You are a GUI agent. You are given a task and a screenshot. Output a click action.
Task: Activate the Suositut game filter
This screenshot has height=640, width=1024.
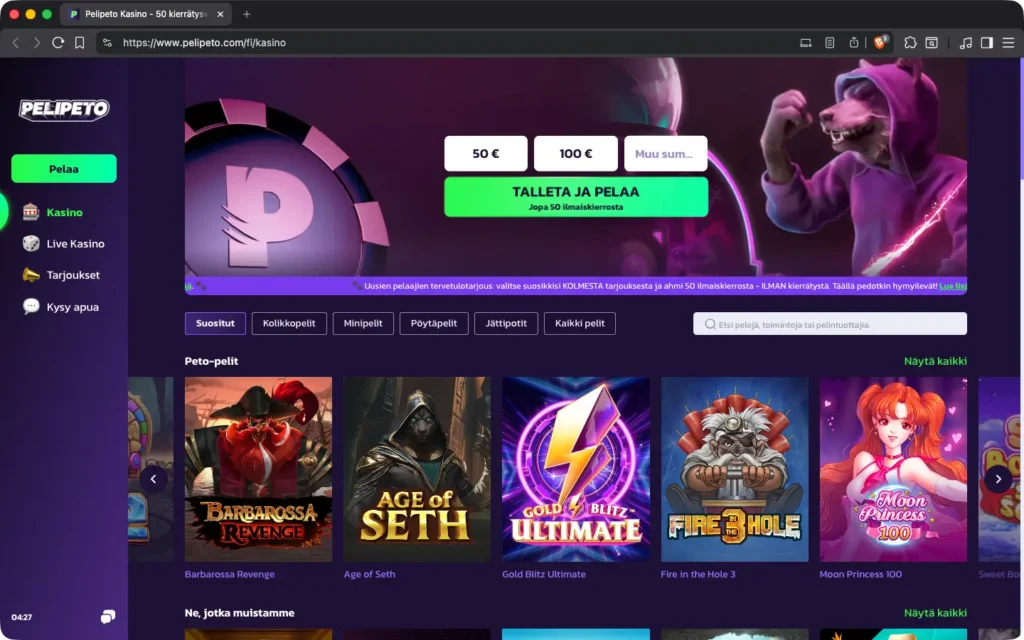(215, 324)
